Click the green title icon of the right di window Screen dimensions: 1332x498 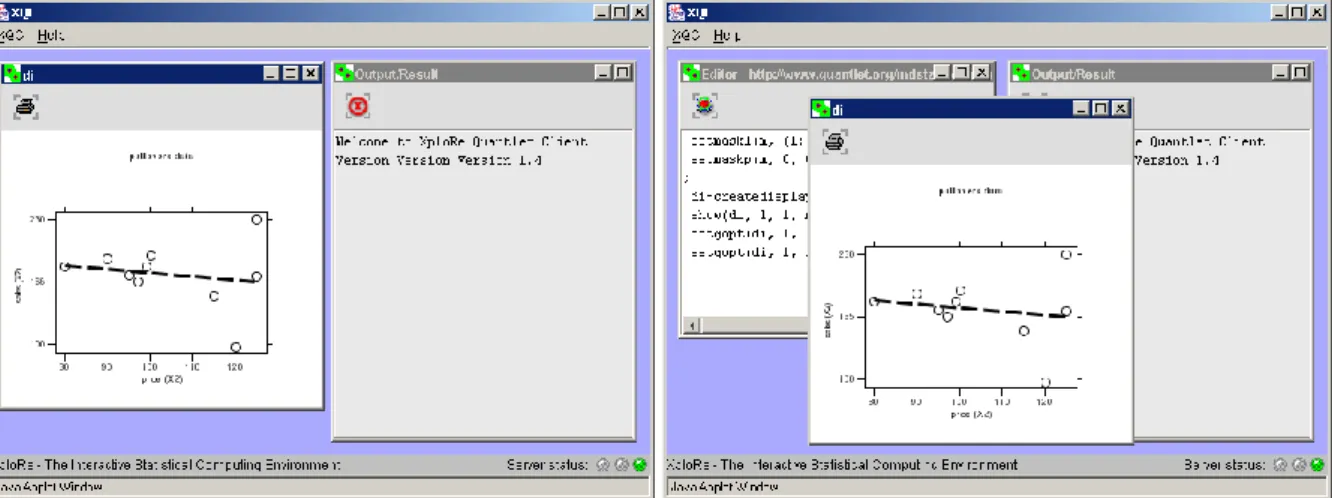point(821,109)
